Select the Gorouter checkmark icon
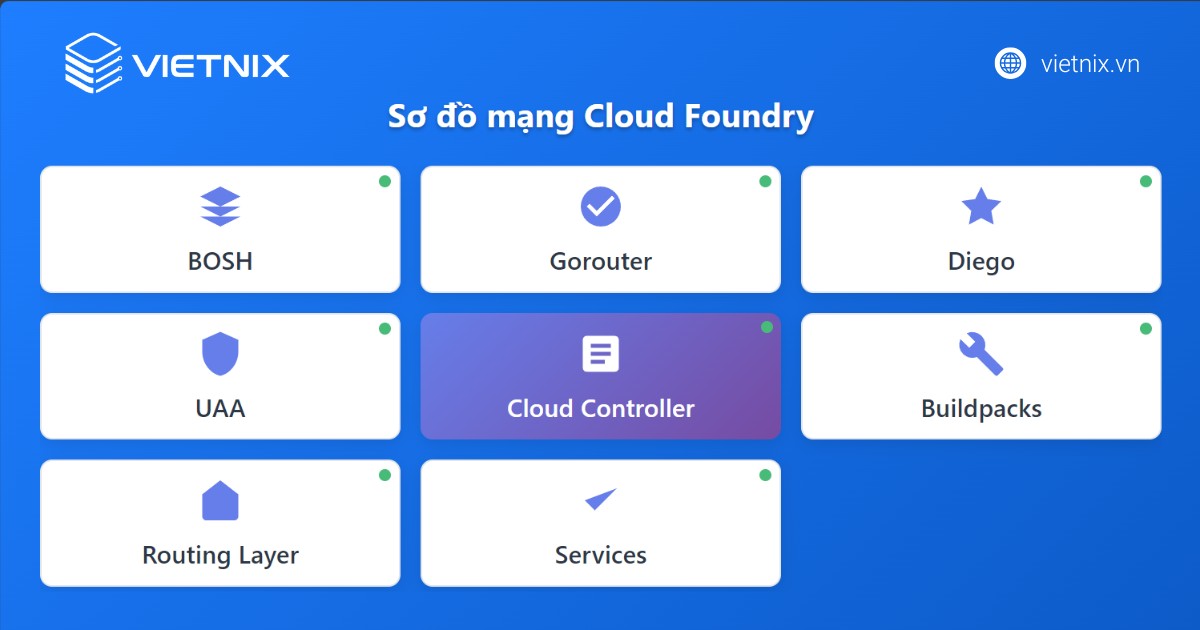This screenshot has width=1200, height=630. coord(600,207)
